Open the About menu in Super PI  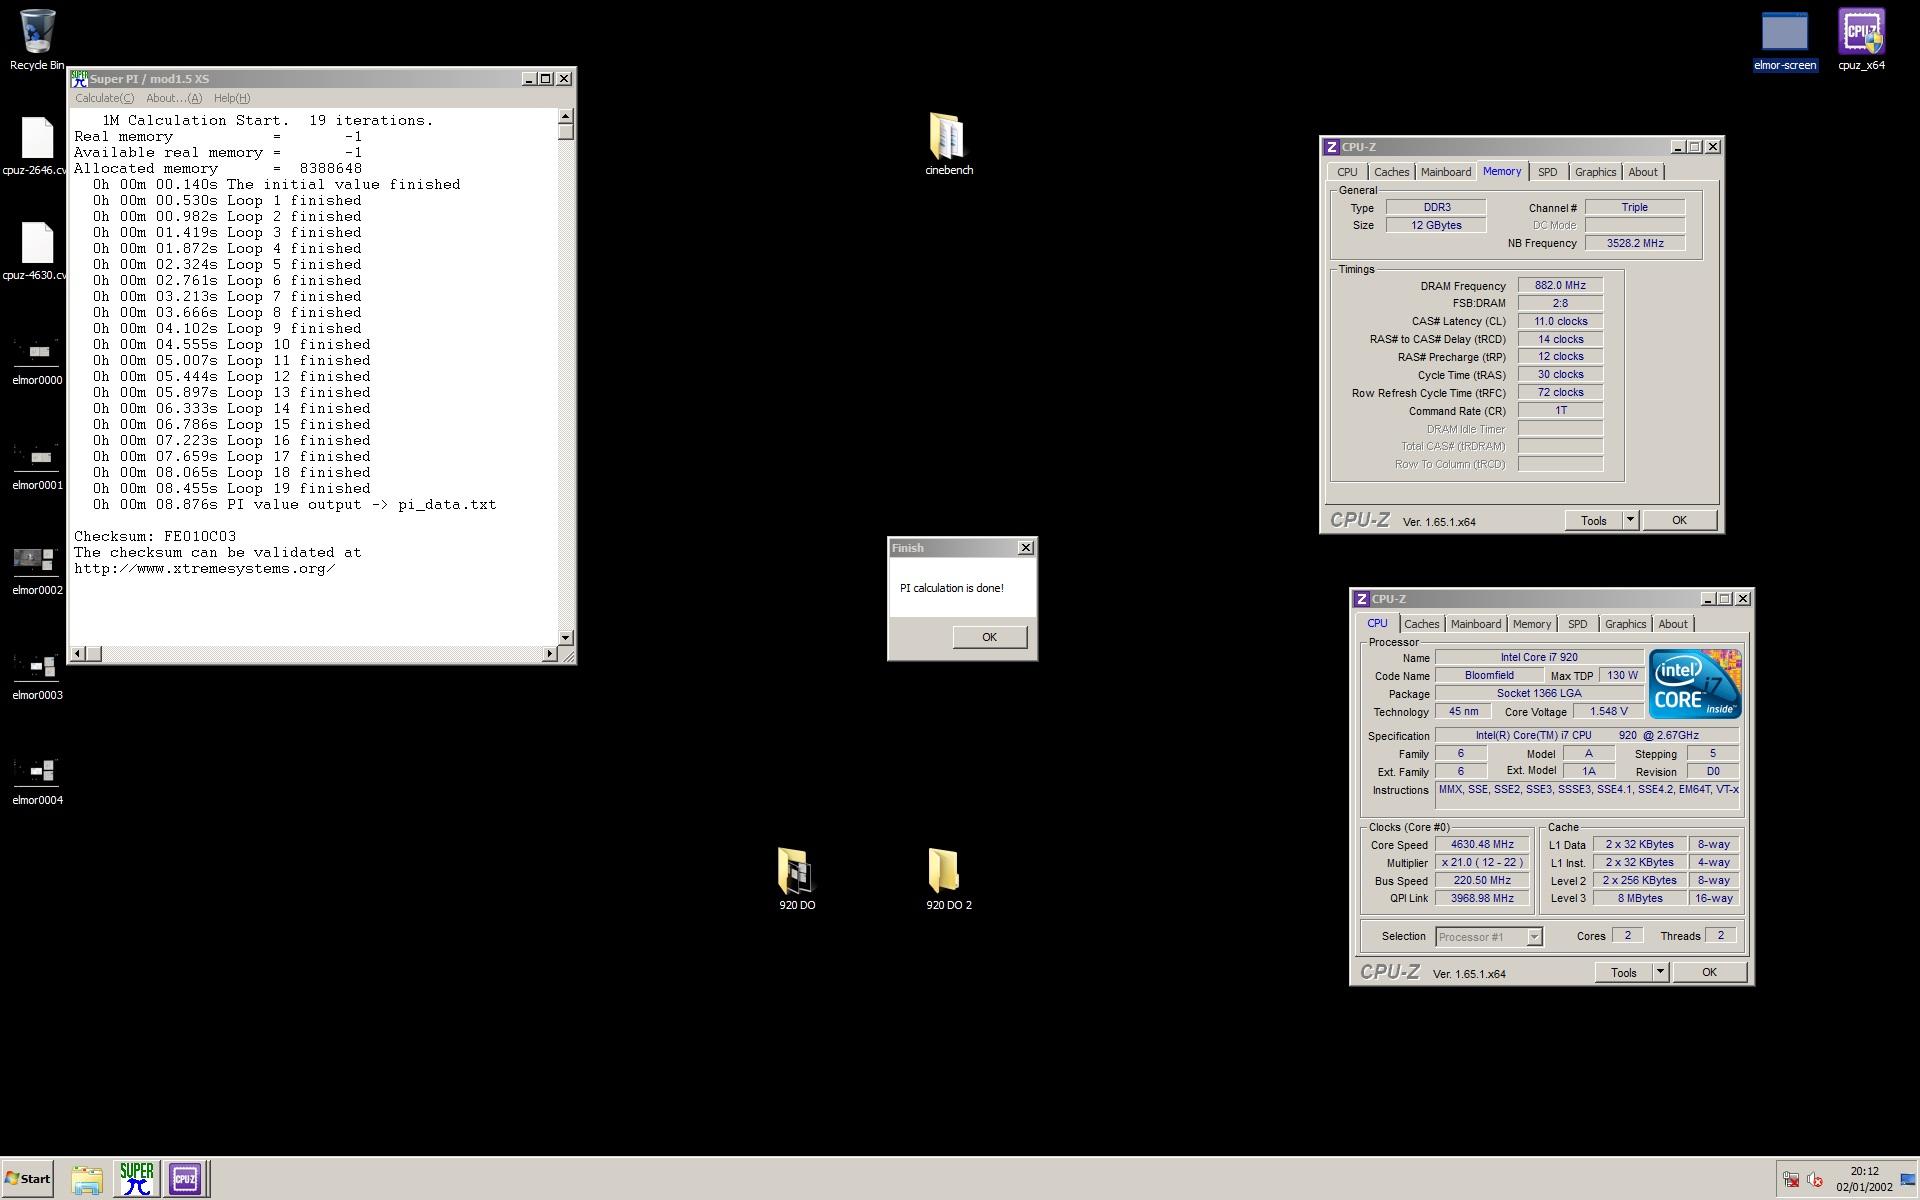(x=174, y=98)
